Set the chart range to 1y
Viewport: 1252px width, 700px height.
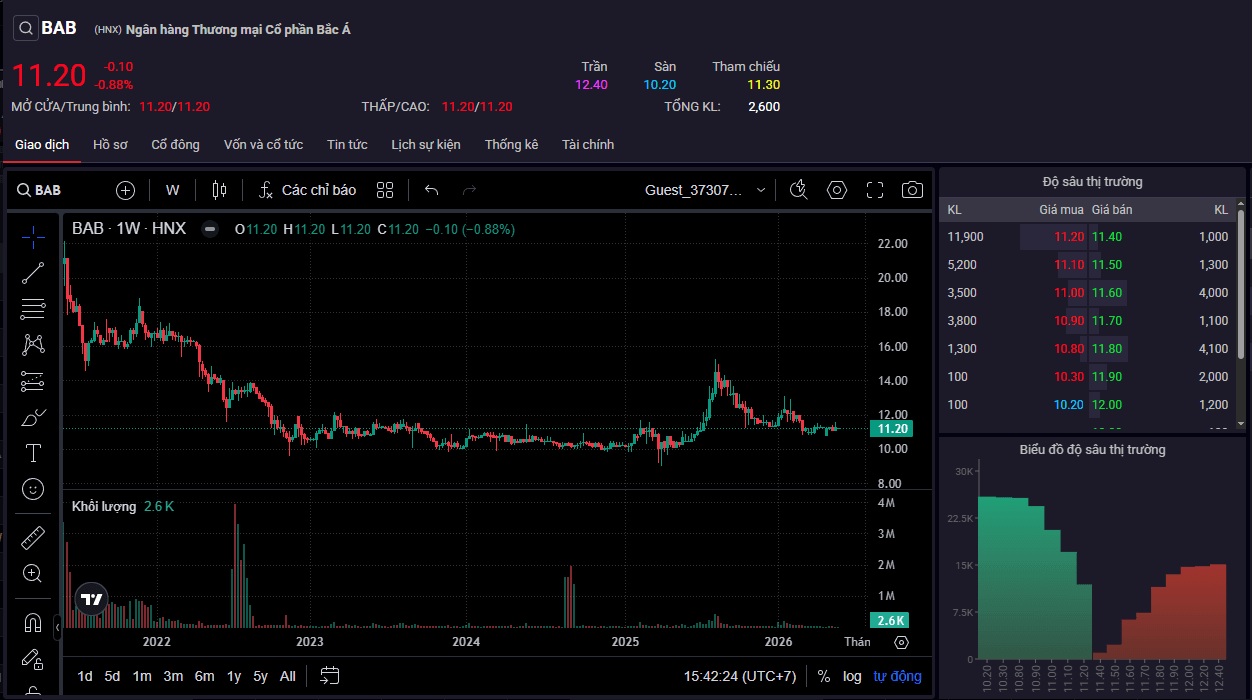point(234,676)
